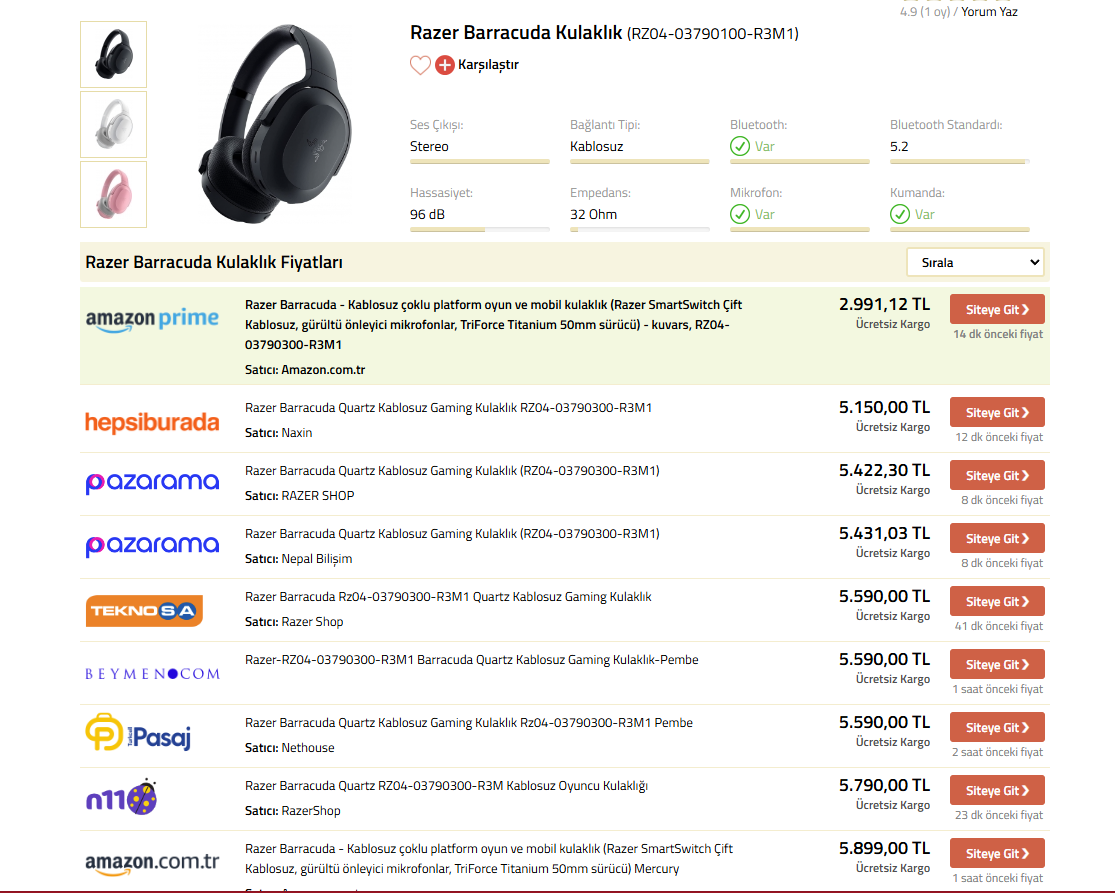Image resolution: width=1115 pixels, height=893 pixels.
Task: Click the heart favorite icon
Action: [x=420, y=65]
